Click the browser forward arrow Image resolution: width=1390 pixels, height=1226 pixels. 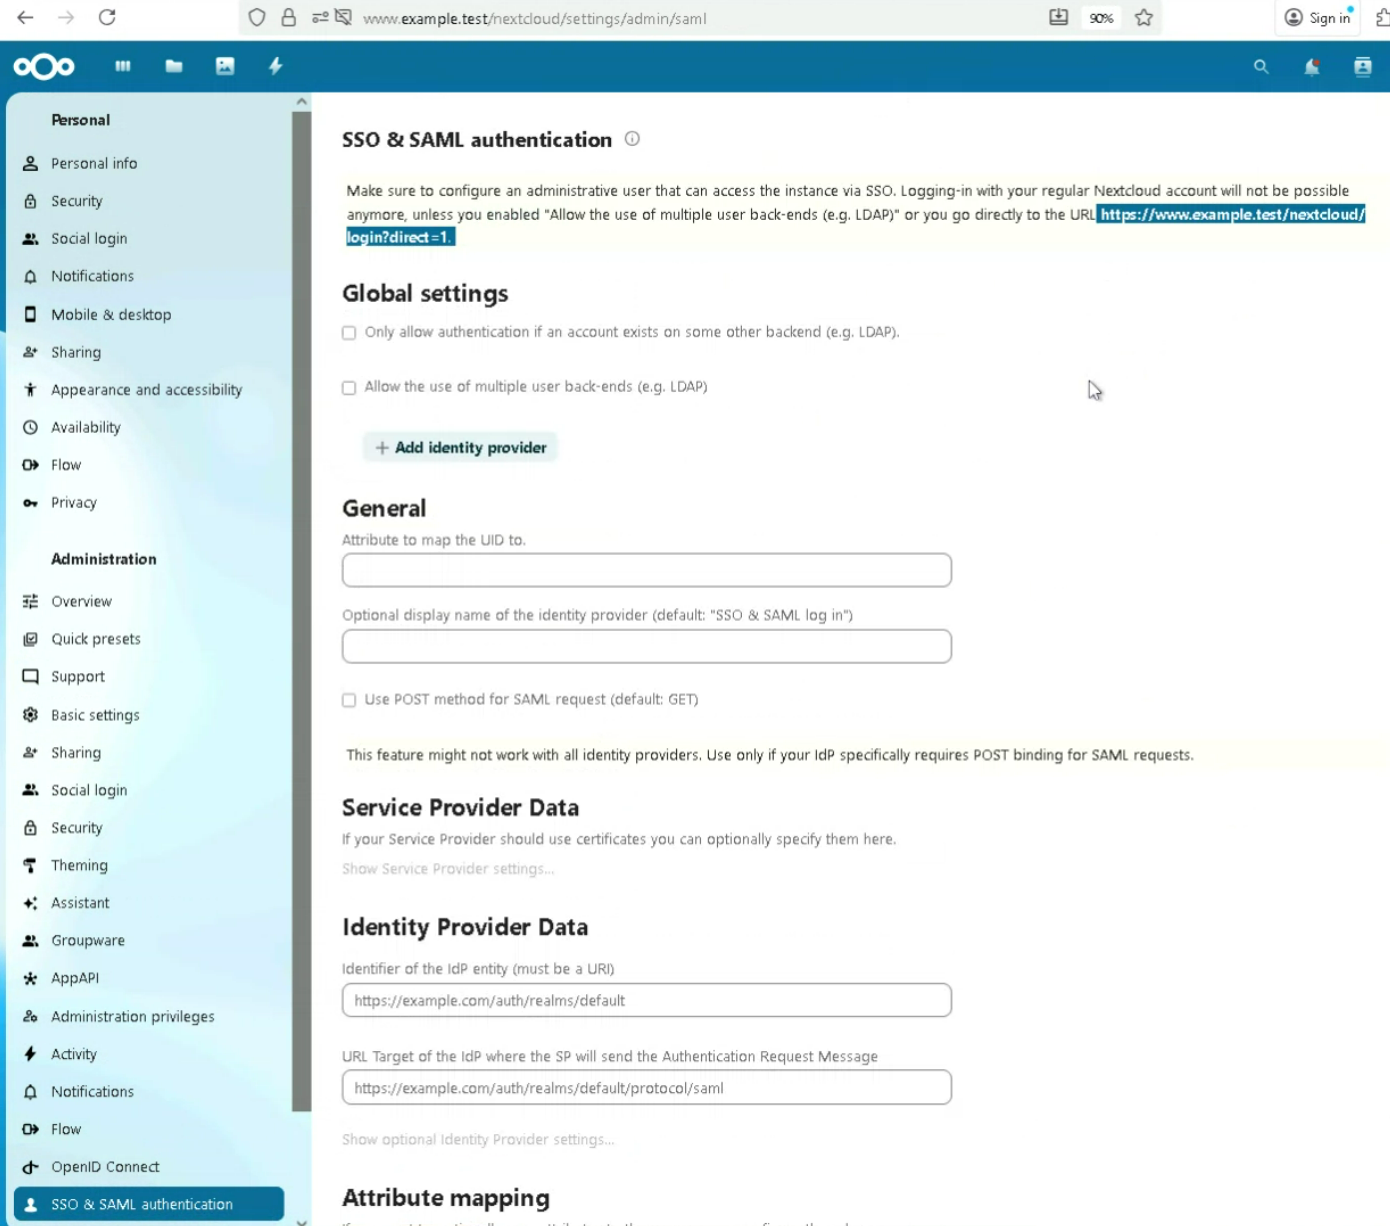(66, 17)
